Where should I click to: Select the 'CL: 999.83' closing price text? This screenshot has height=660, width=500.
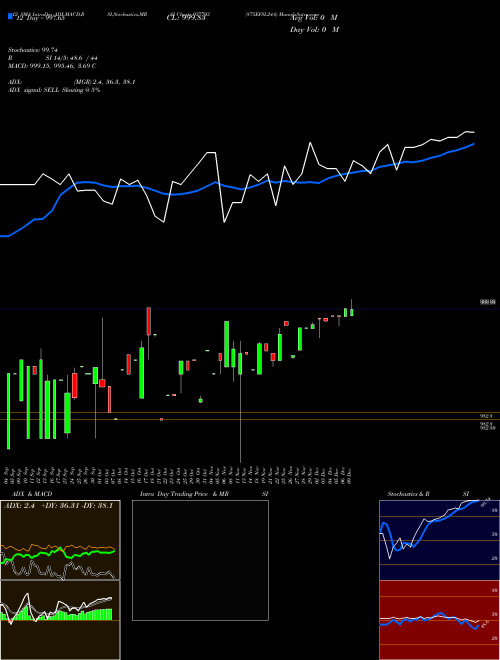[x=185, y=18]
